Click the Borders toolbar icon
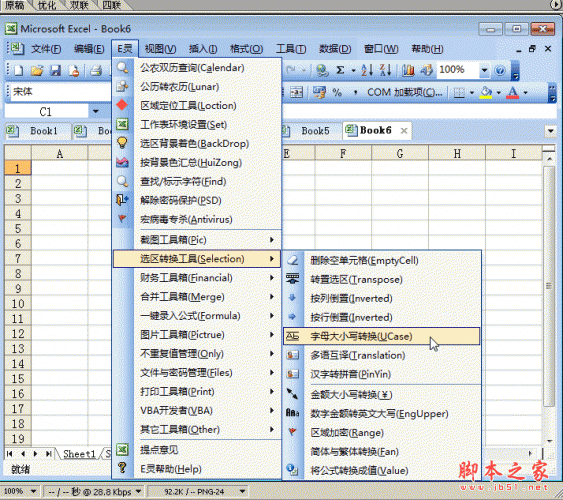 pyautogui.click(x=459, y=93)
